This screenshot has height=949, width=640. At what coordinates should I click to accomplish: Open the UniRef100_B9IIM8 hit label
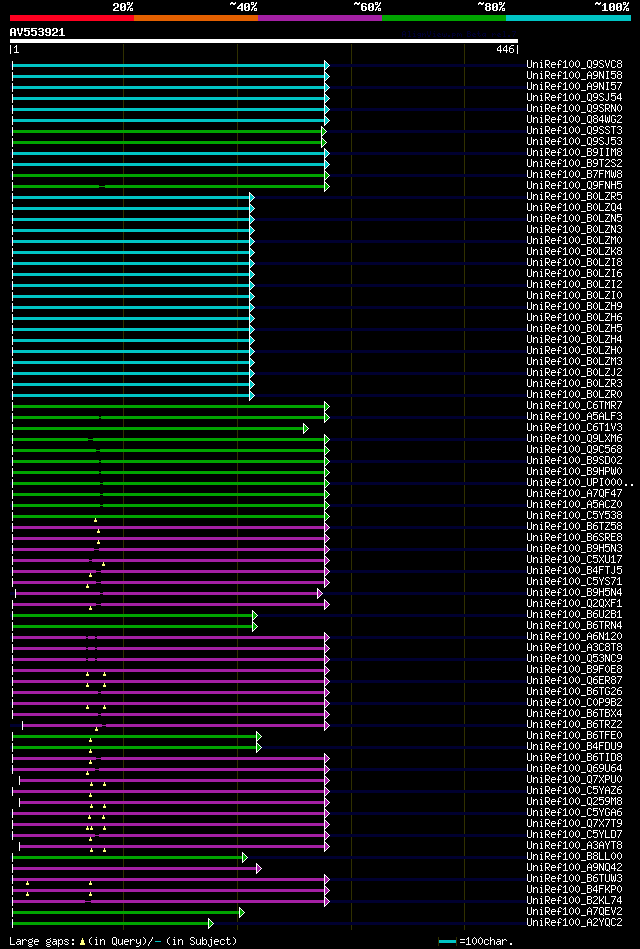tap(575, 153)
